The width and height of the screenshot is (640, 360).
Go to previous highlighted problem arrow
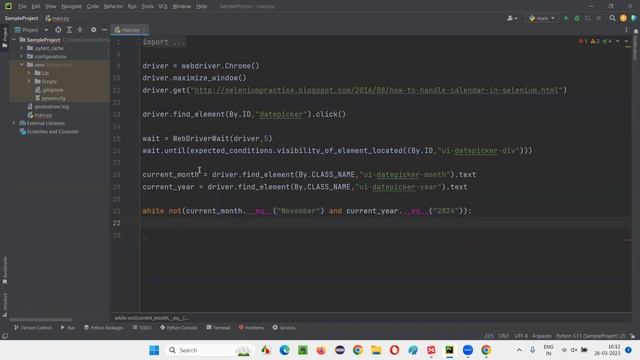point(618,41)
